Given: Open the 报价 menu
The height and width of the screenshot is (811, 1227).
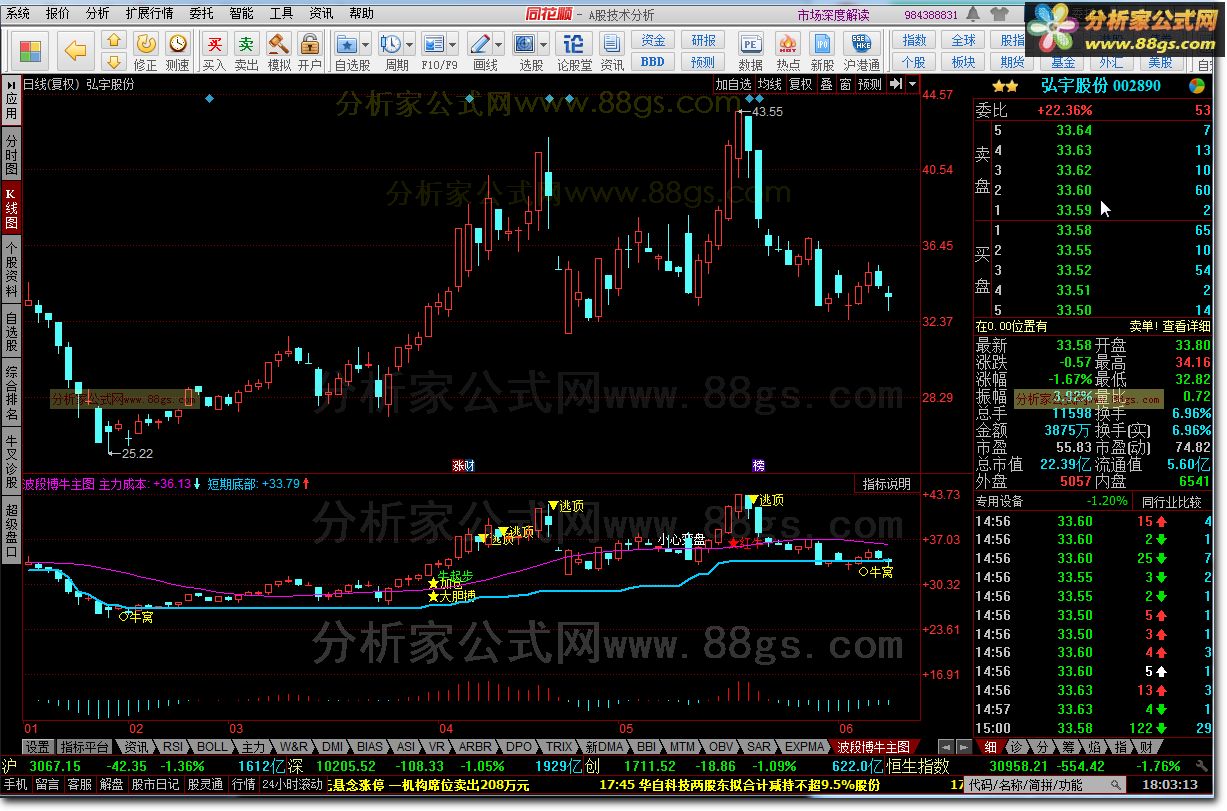Looking at the screenshot, I should (58, 14).
